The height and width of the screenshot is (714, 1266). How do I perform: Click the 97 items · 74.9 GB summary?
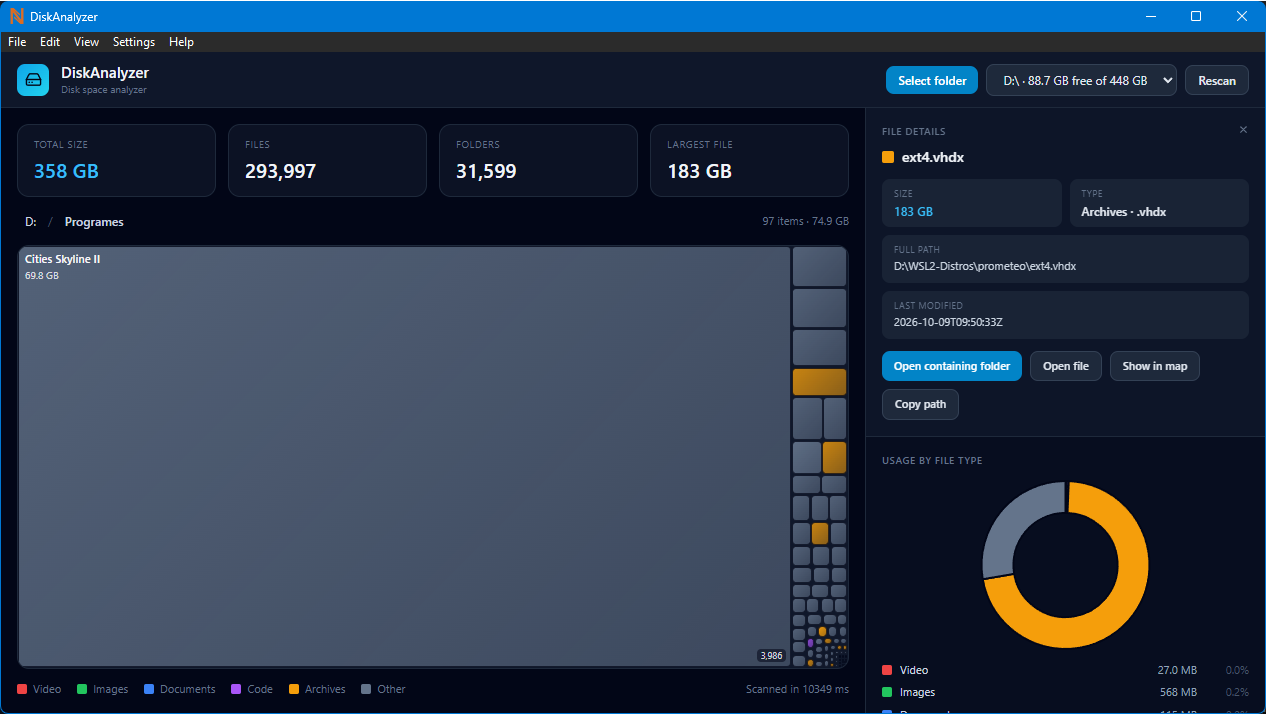click(805, 222)
